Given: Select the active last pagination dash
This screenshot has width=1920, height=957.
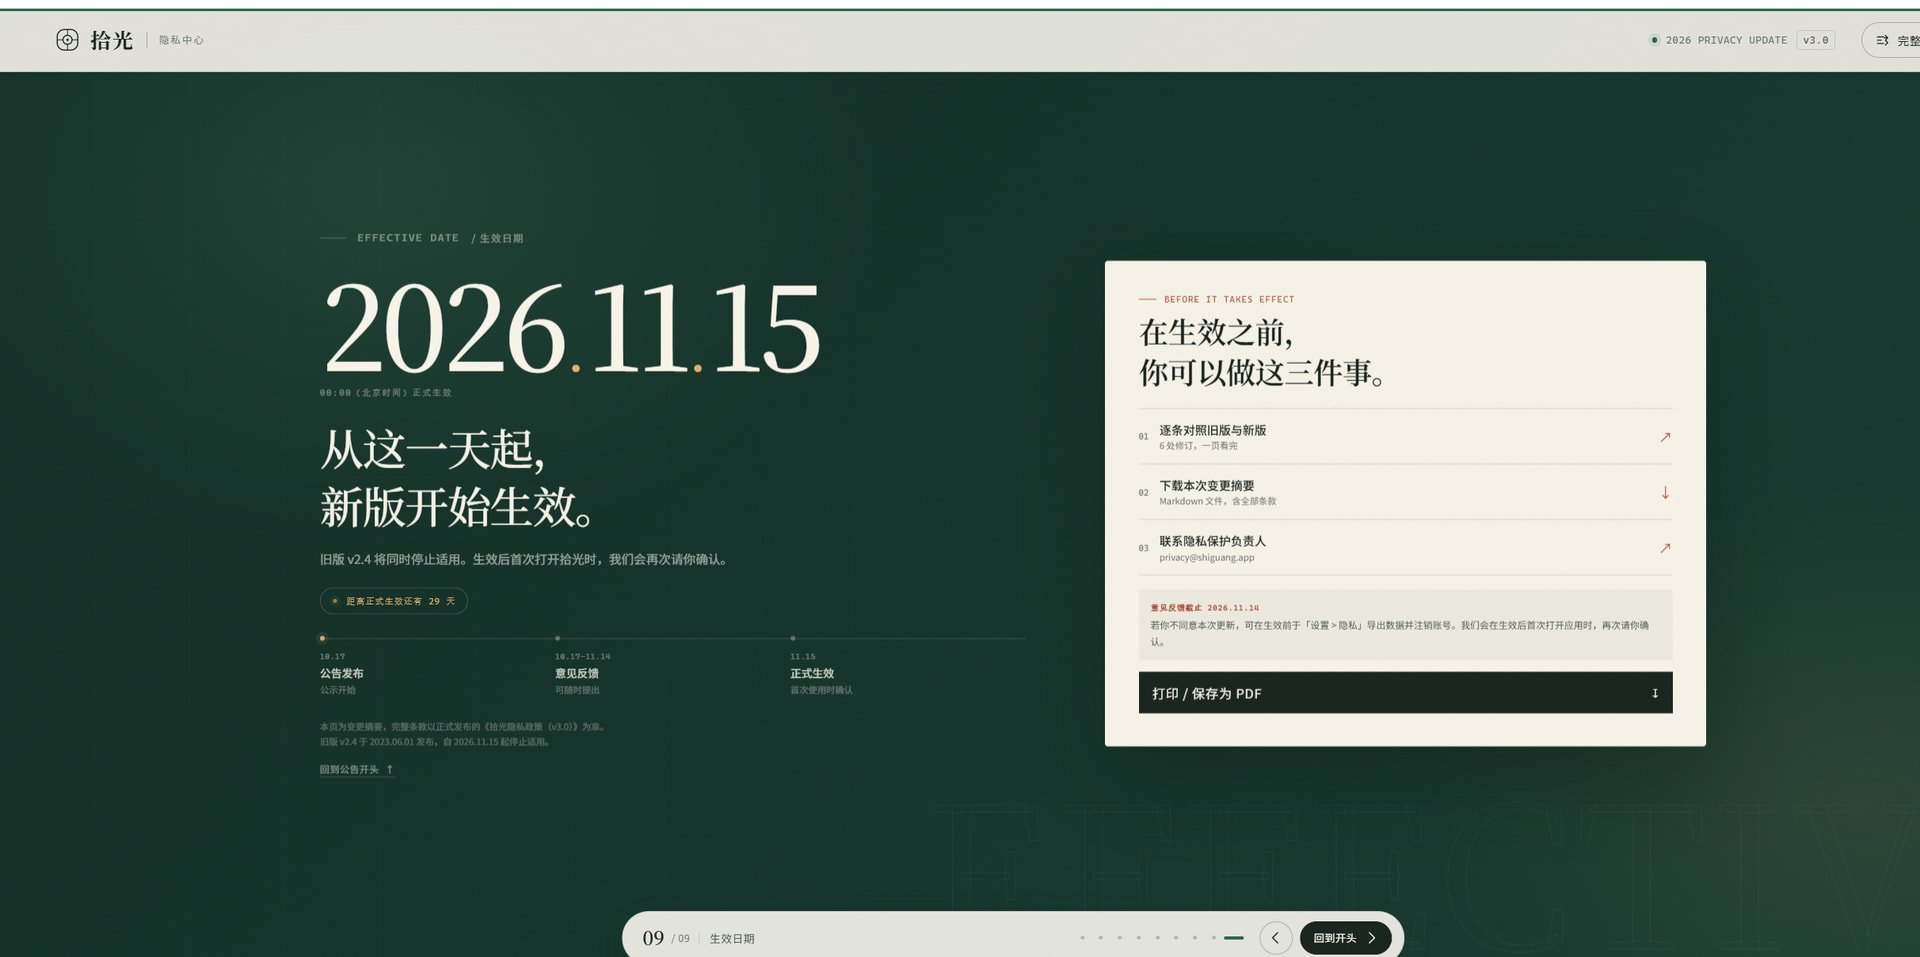Looking at the screenshot, I should (1234, 938).
